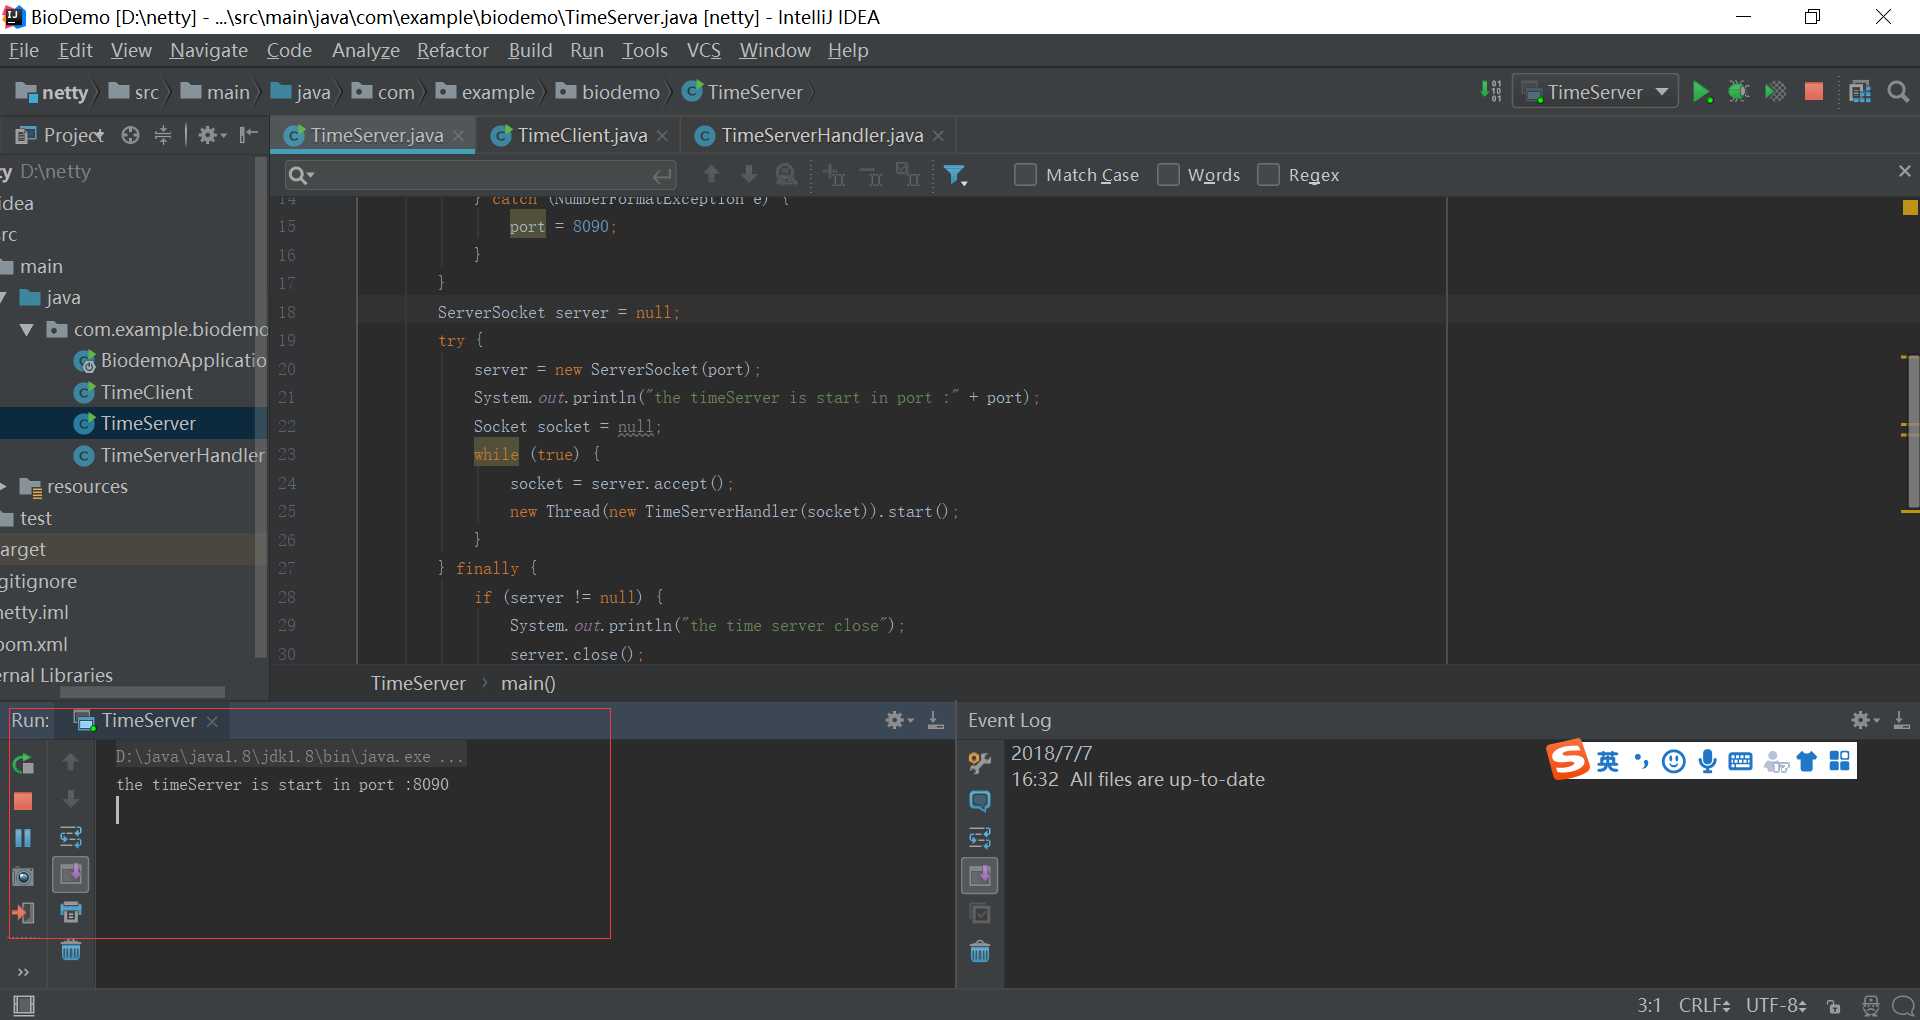Open the Project view selector dropdown

(x=58, y=135)
